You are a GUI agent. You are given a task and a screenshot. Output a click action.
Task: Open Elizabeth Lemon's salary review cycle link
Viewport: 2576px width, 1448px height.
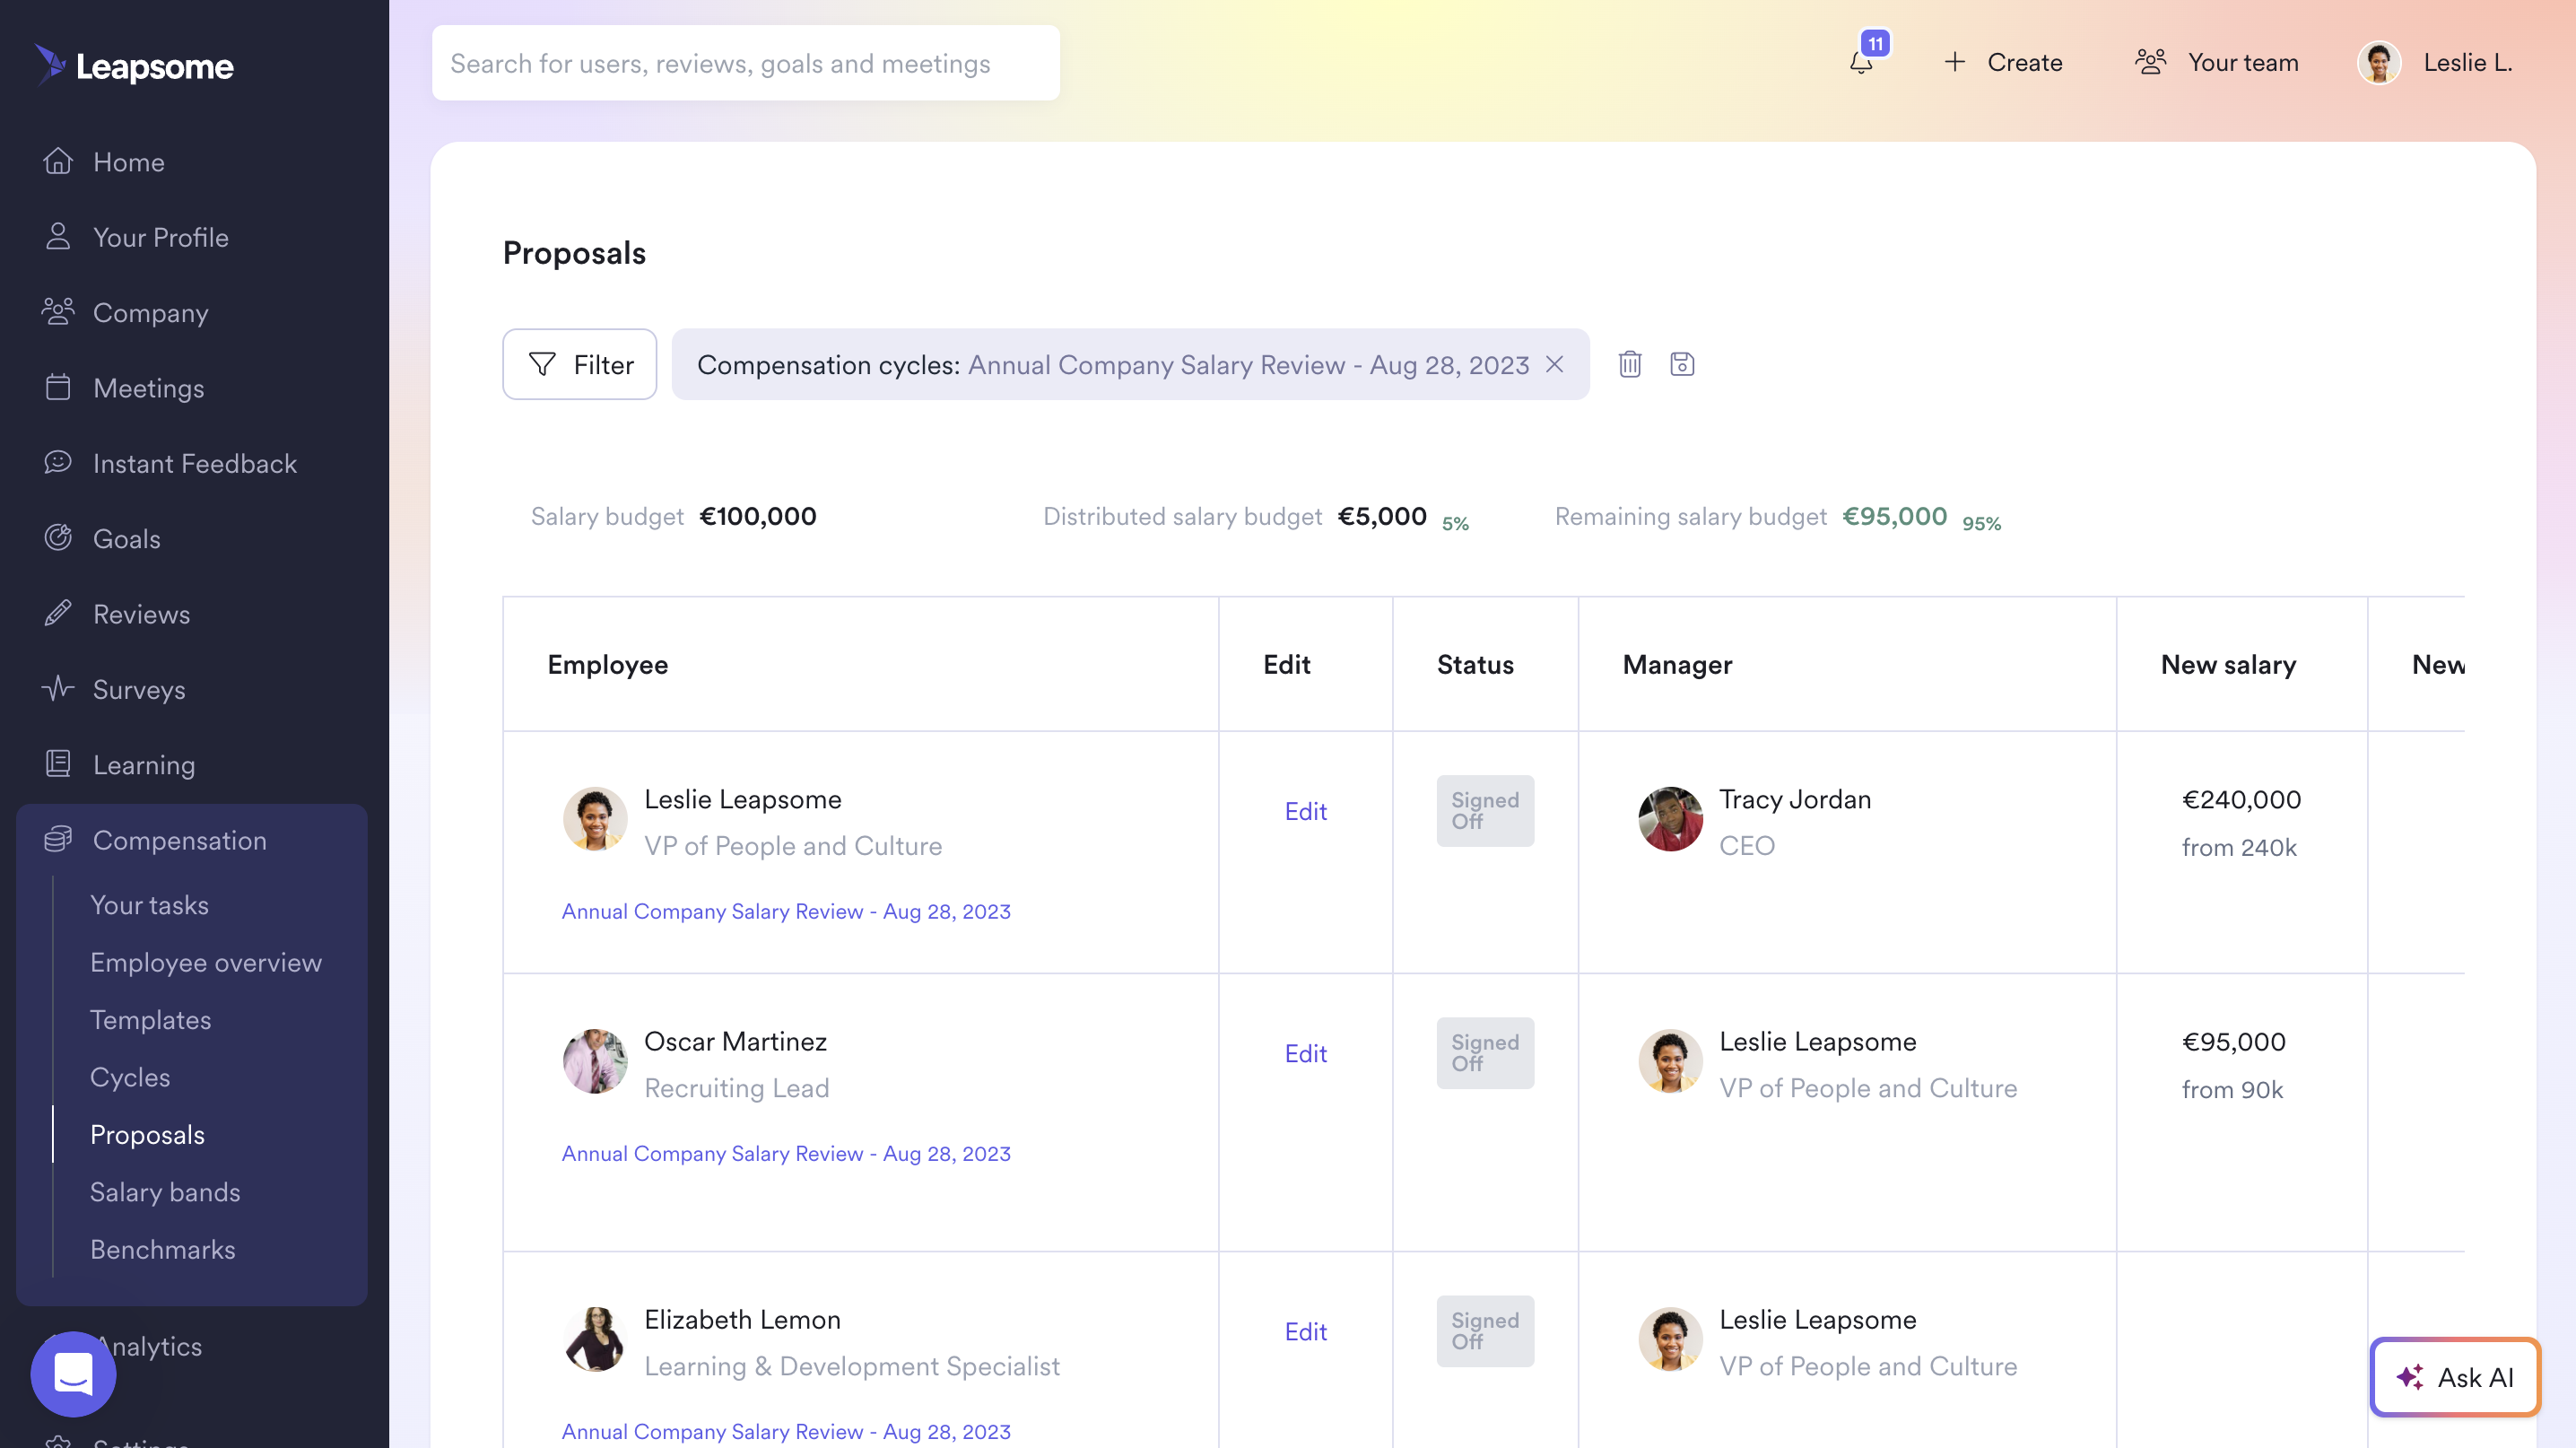pyautogui.click(x=786, y=1431)
